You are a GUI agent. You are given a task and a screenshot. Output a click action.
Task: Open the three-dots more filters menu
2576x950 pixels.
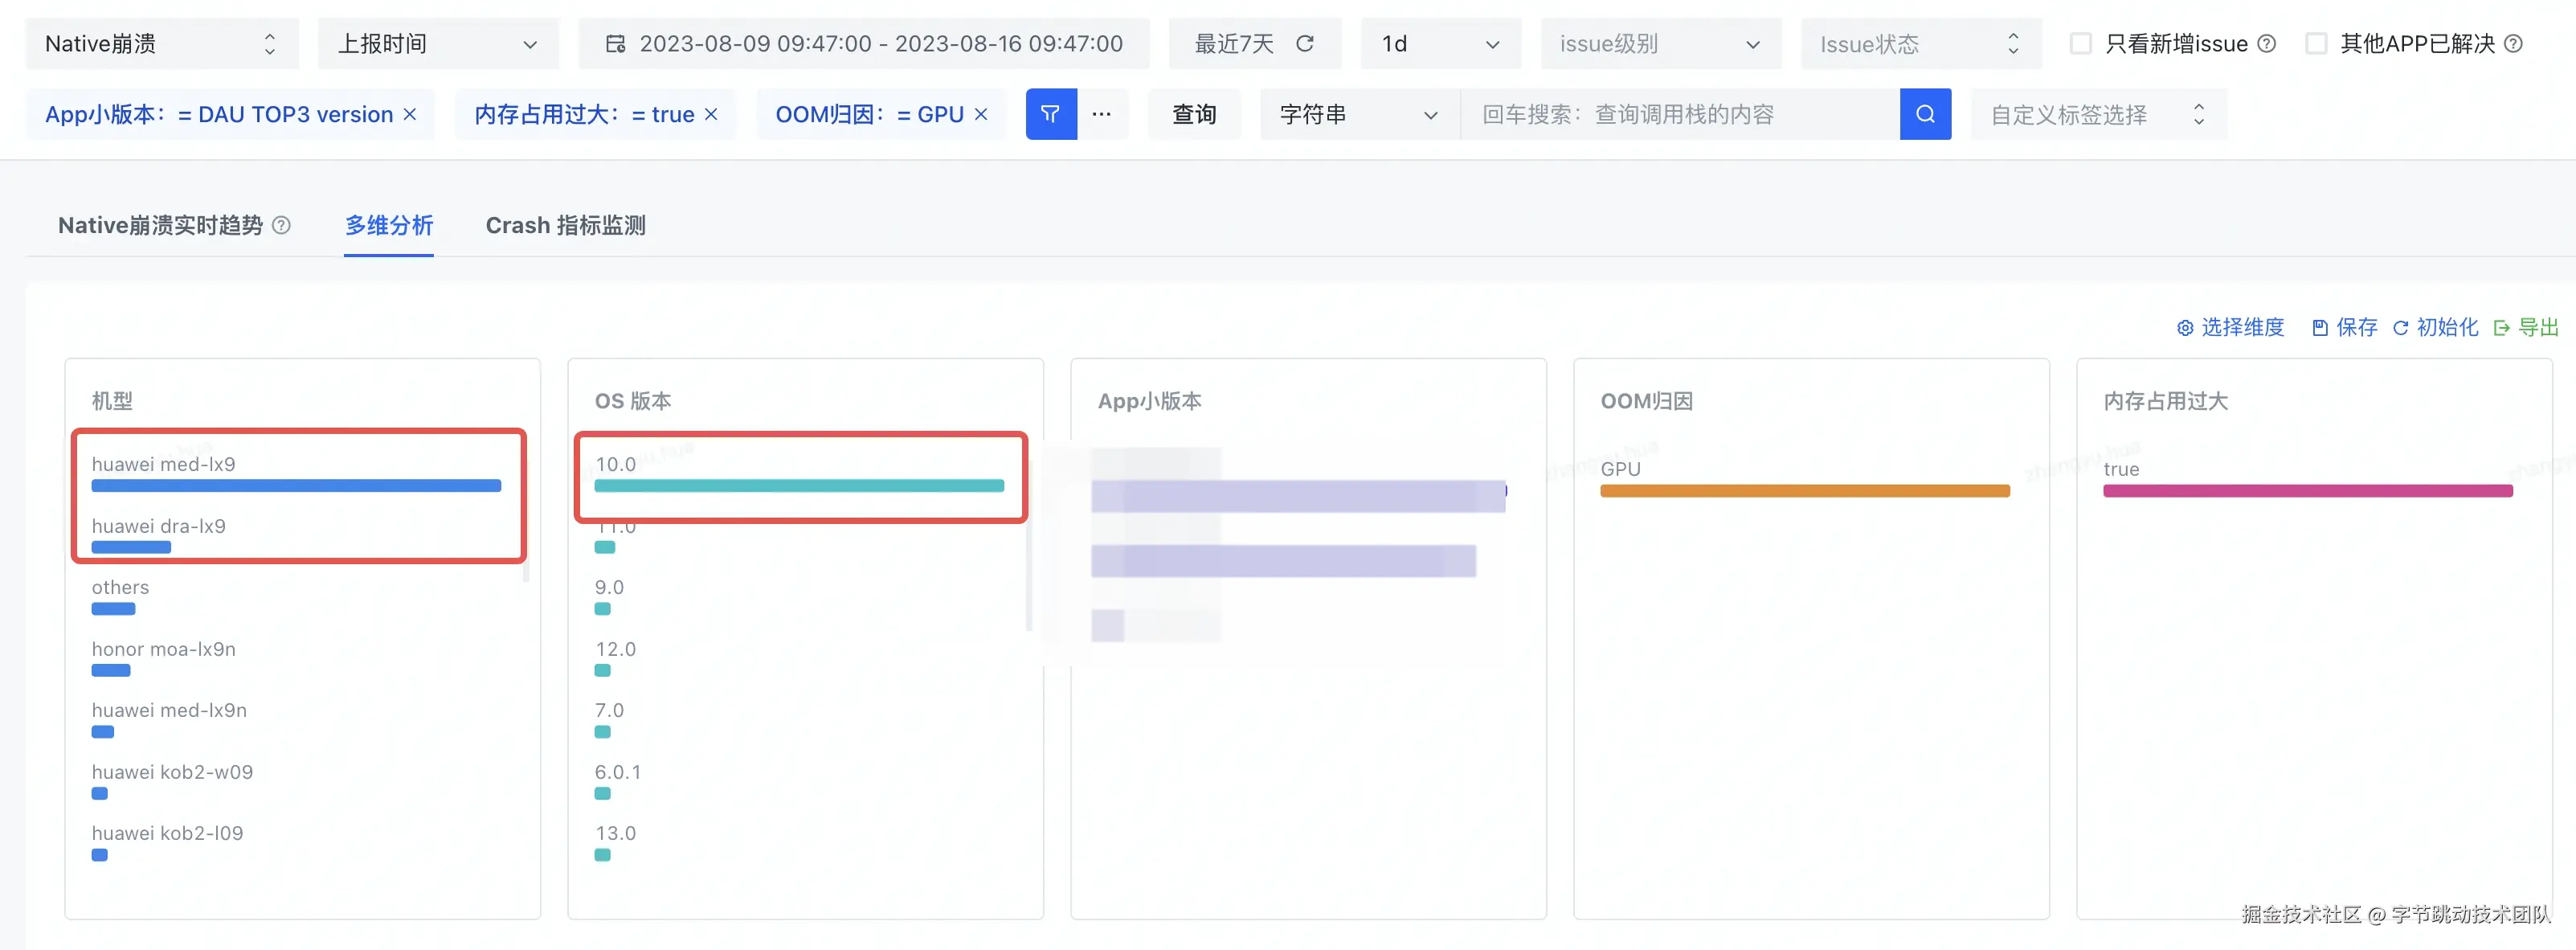(x=1101, y=114)
